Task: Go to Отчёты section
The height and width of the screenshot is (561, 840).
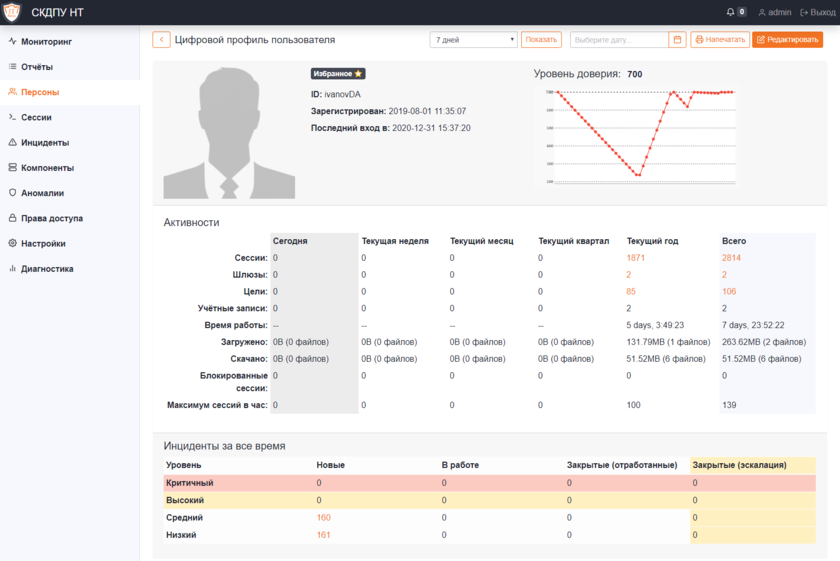Action: click(x=37, y=67)
